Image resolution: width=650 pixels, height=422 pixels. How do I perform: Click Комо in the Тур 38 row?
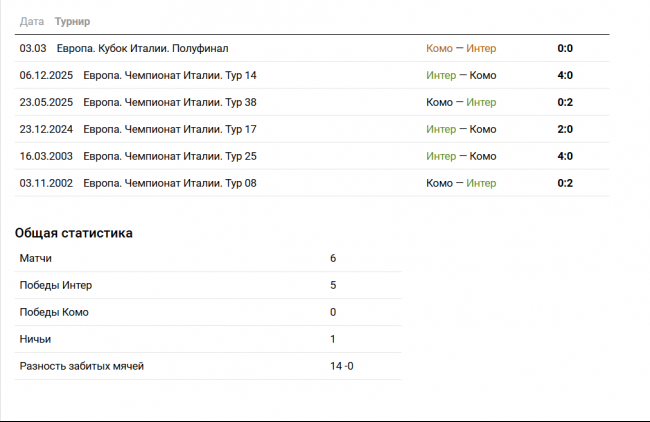point(439,102)
